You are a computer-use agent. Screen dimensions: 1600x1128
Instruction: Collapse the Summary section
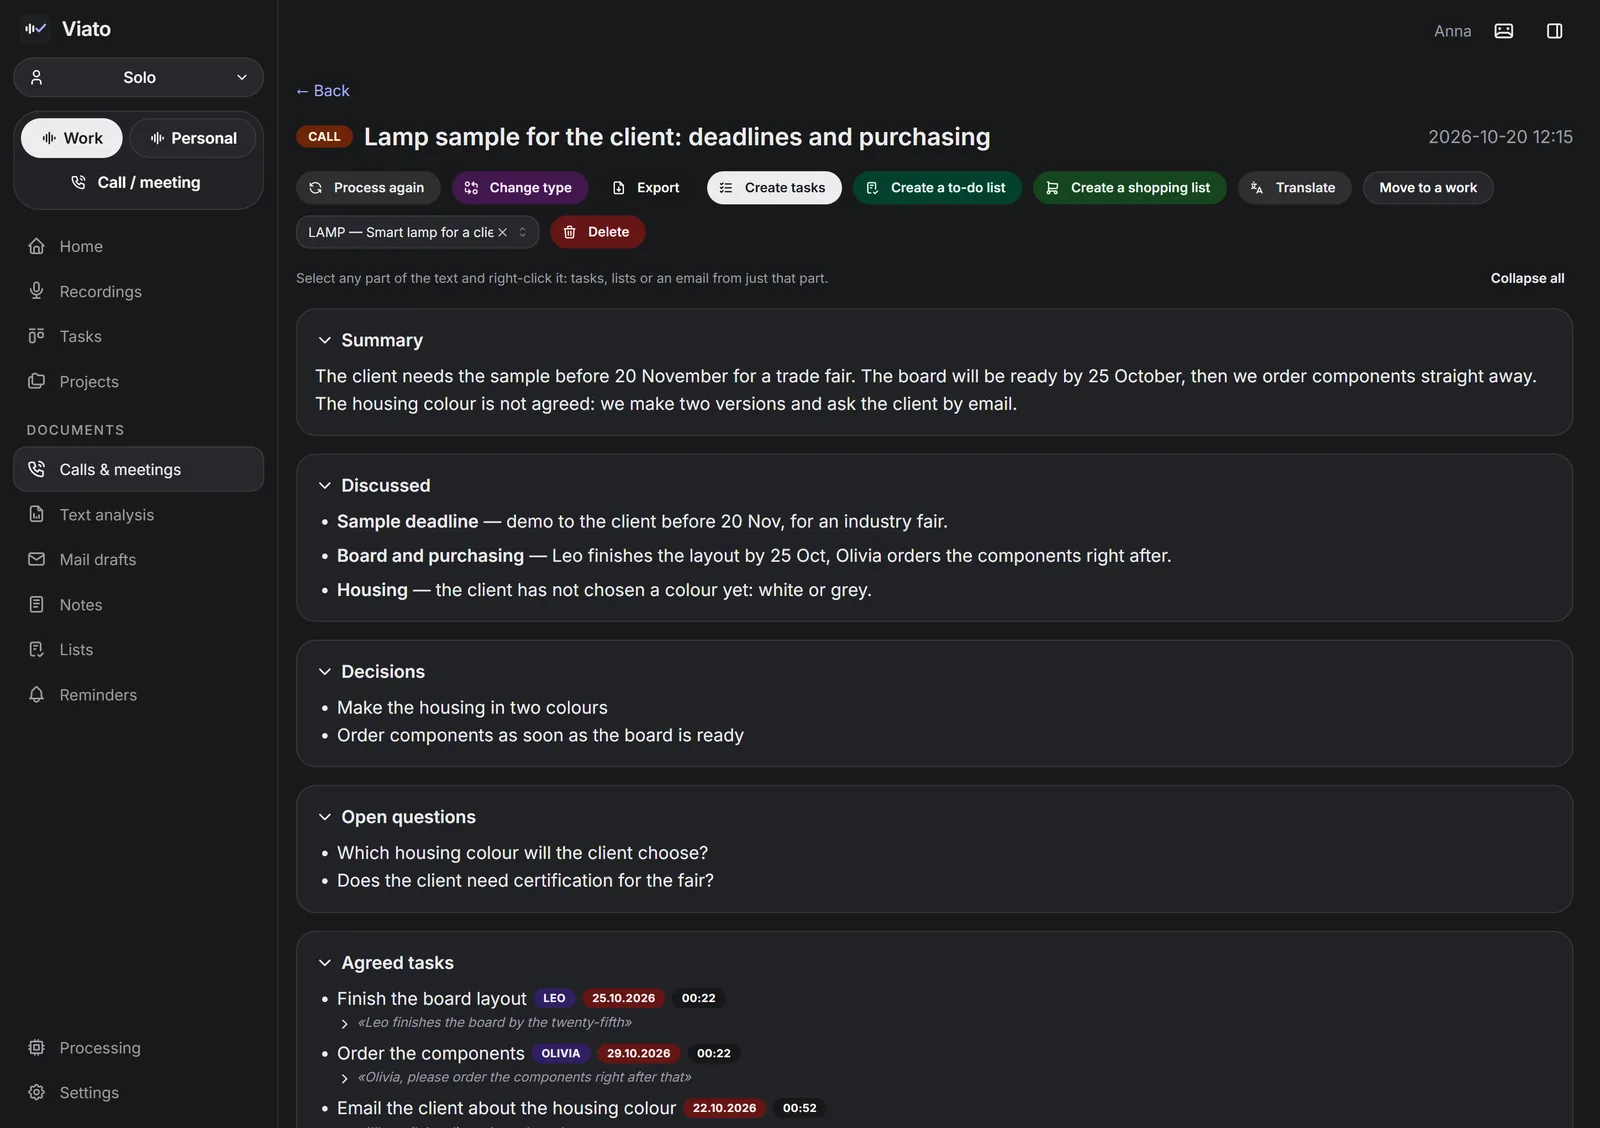(x=325, y=340)
